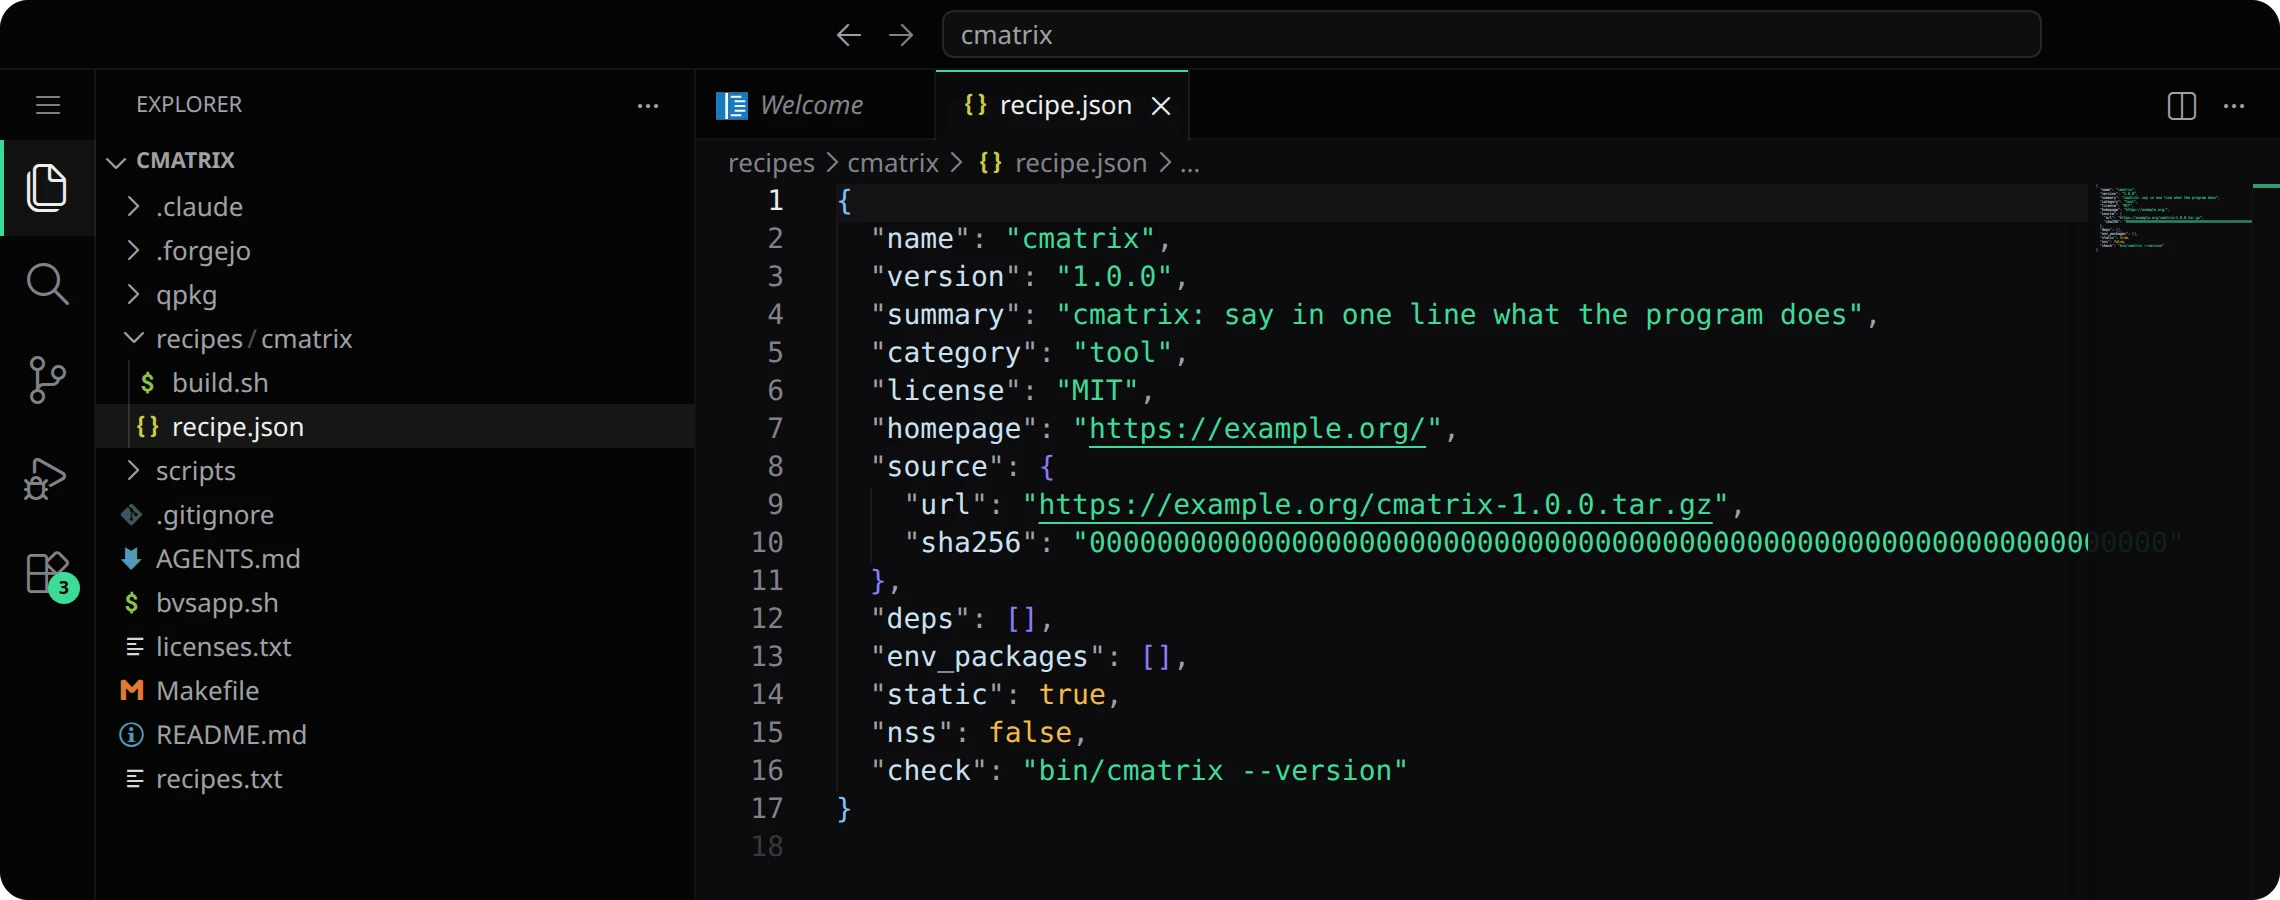Click the recipe.json breadcrumb segment
Viewport: 2280px width, 900px height.
coord(1081,163)
